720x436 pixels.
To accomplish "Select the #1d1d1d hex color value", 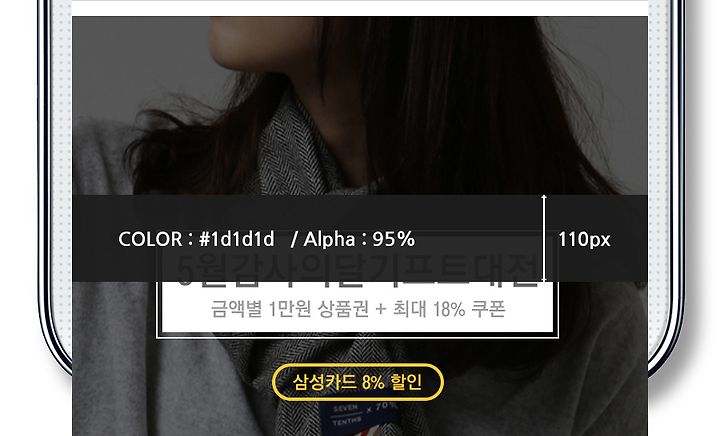I will [236, 239].
